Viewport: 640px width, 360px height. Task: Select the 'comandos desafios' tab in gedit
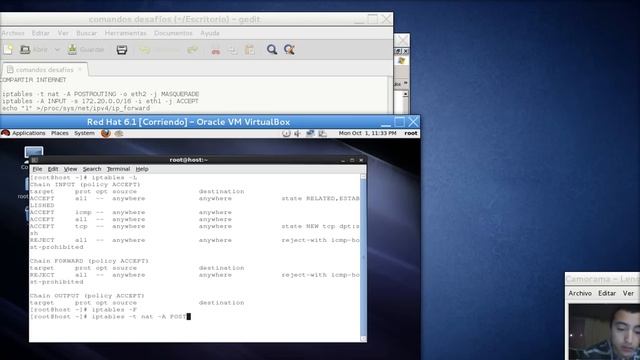click(x=44, y=70)
